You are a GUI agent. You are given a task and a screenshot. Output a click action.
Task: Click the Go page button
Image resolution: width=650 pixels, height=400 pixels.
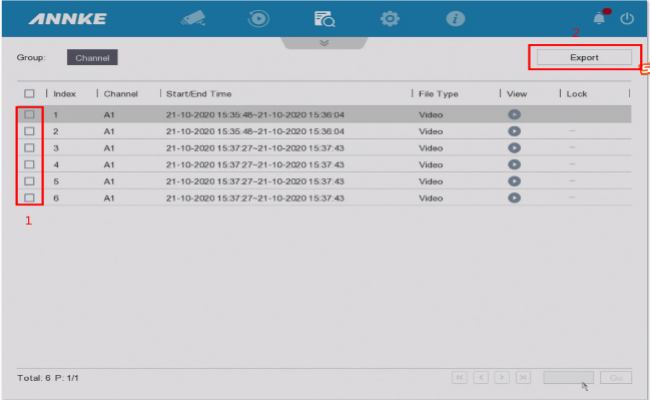[x=617, y=377]
